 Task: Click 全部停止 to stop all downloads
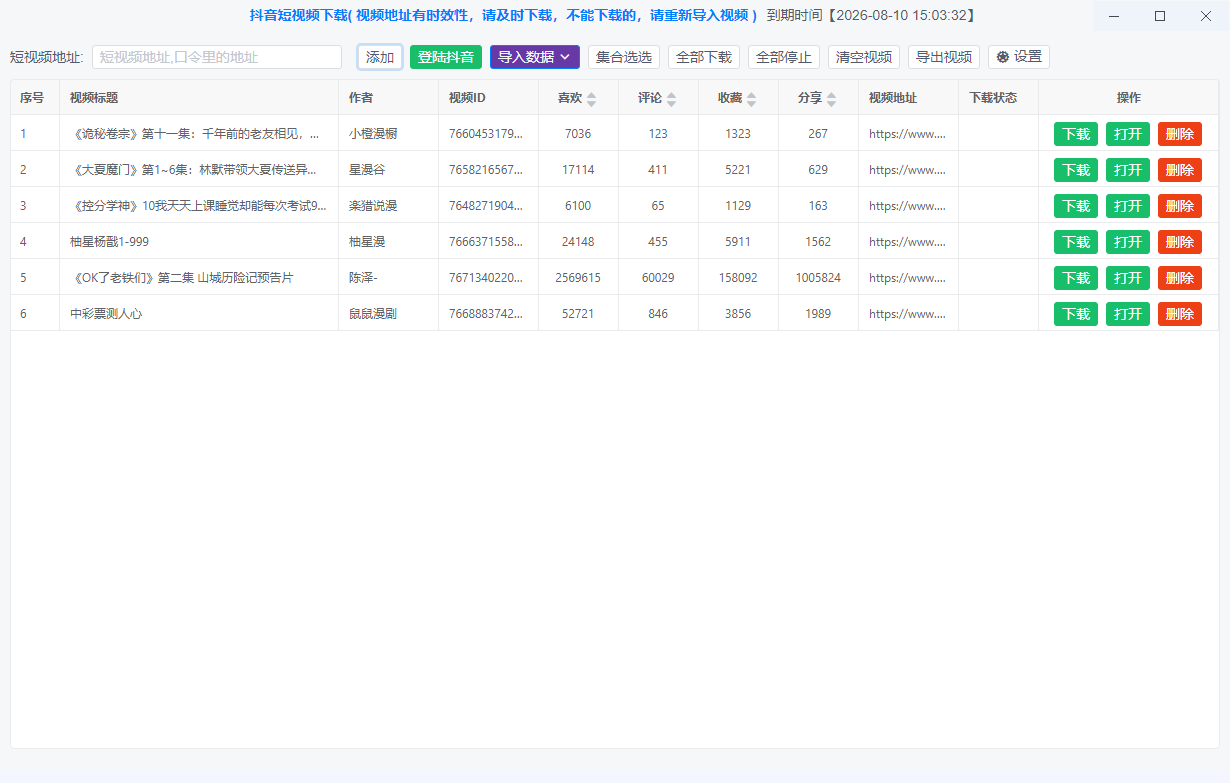pyautogui.click(x=784, y=57)
